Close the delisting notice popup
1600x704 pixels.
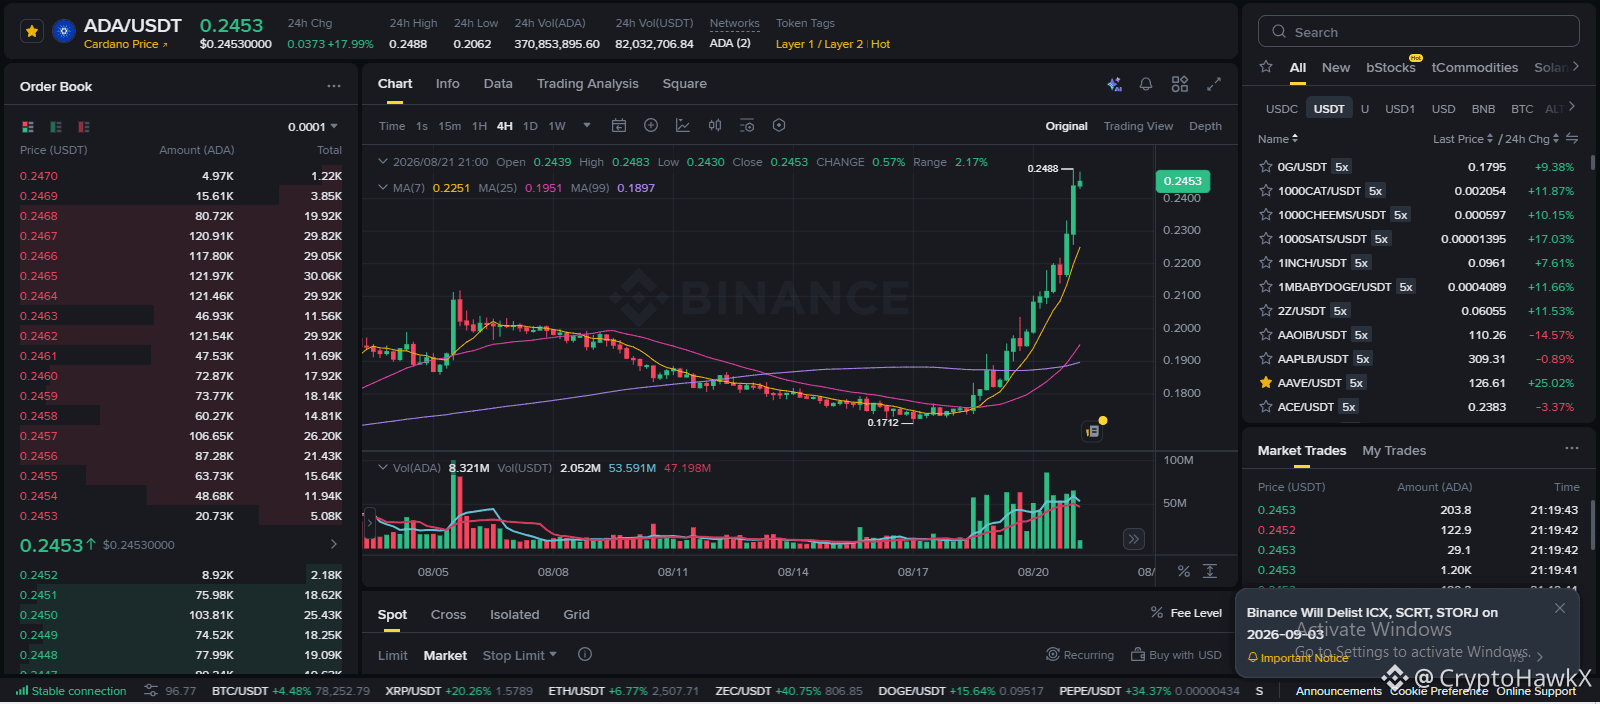(1560, 608)
